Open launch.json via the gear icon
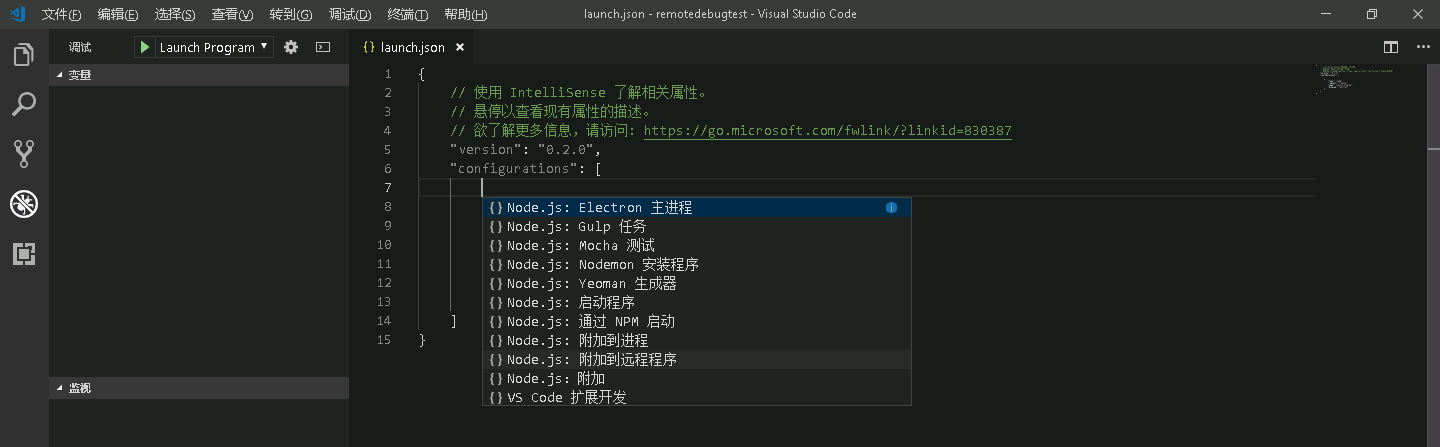This screenshot has width=1440, height=447. click(x=291, y=47)
